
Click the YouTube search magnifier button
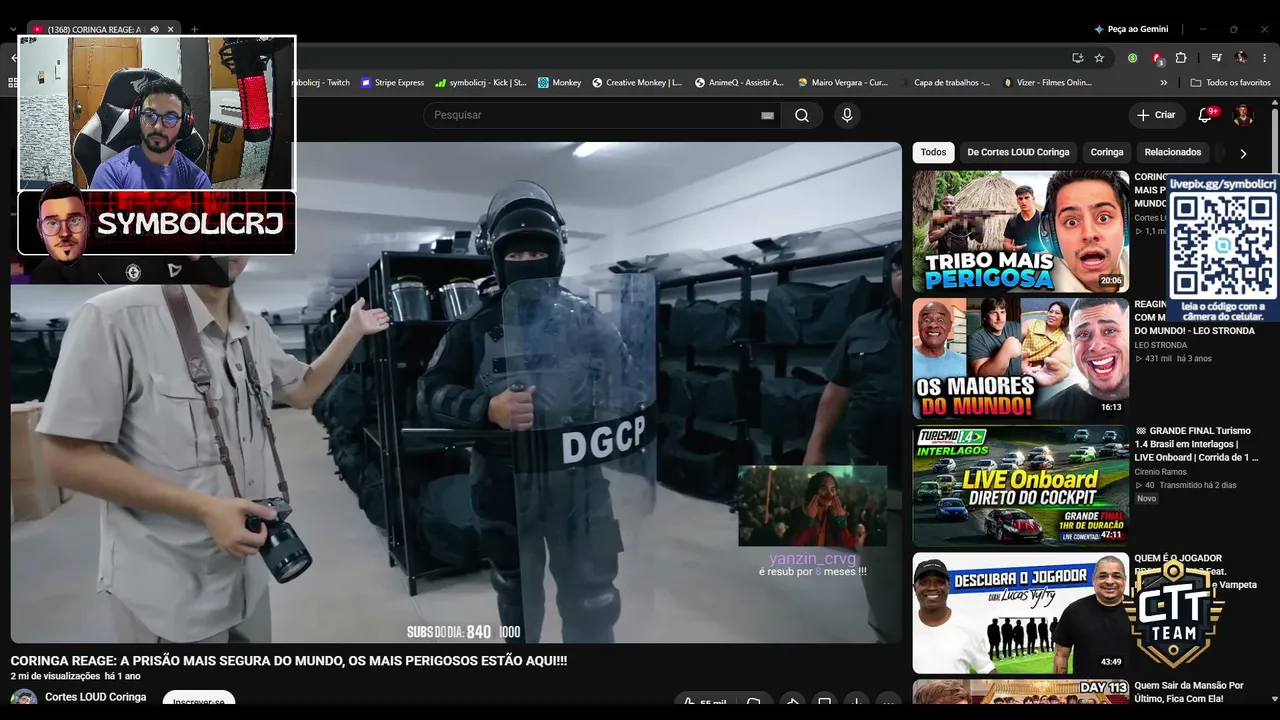[x=802, y=115]
